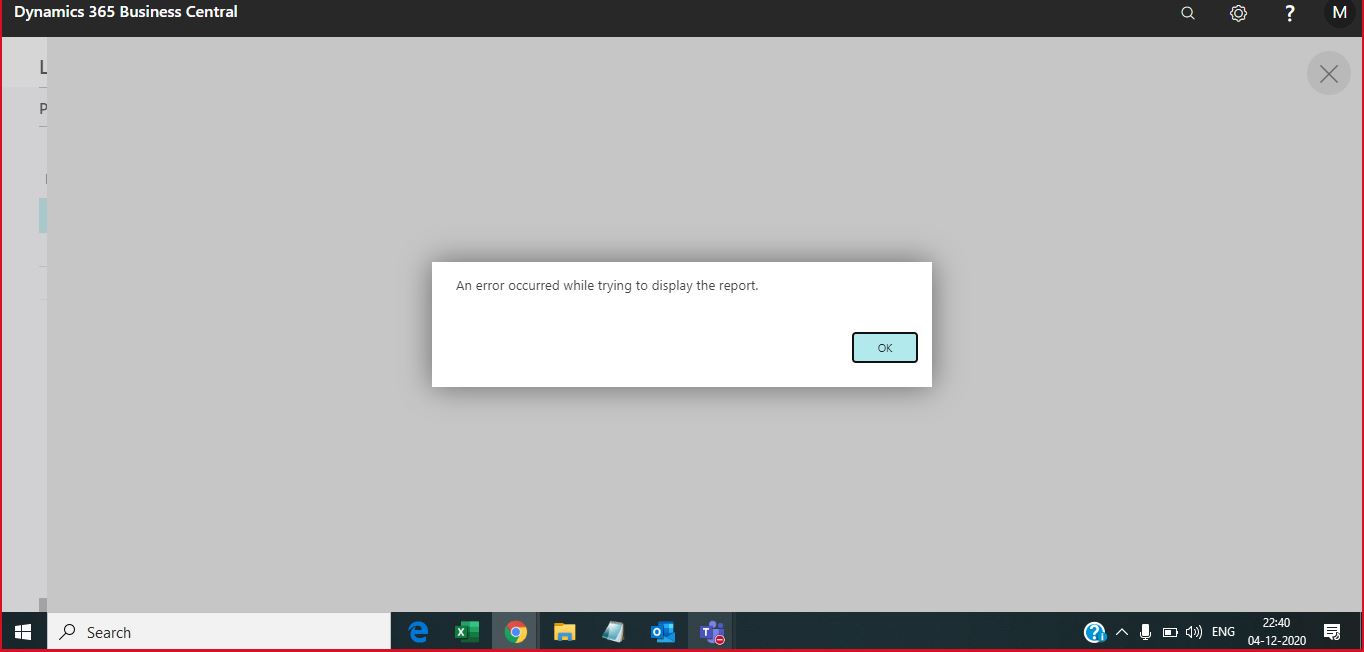Open the ENG language switcher
This screenshot has height=652, width=1364.
coord(1222,631)
